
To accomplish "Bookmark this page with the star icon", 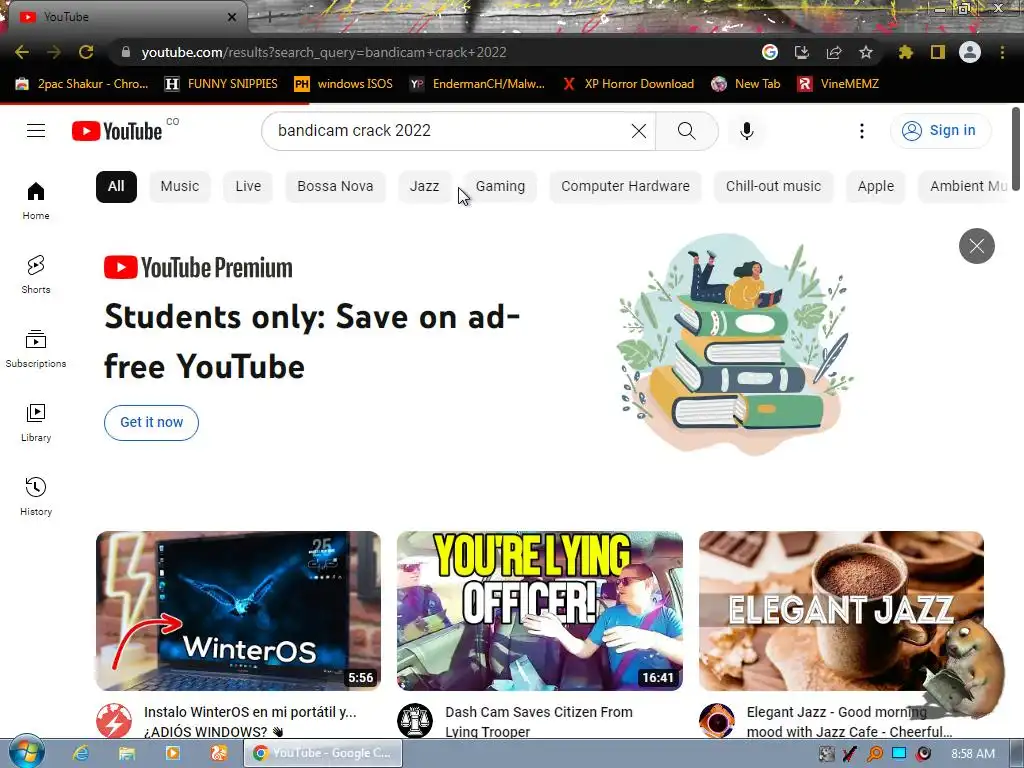I will pos(865,52).
